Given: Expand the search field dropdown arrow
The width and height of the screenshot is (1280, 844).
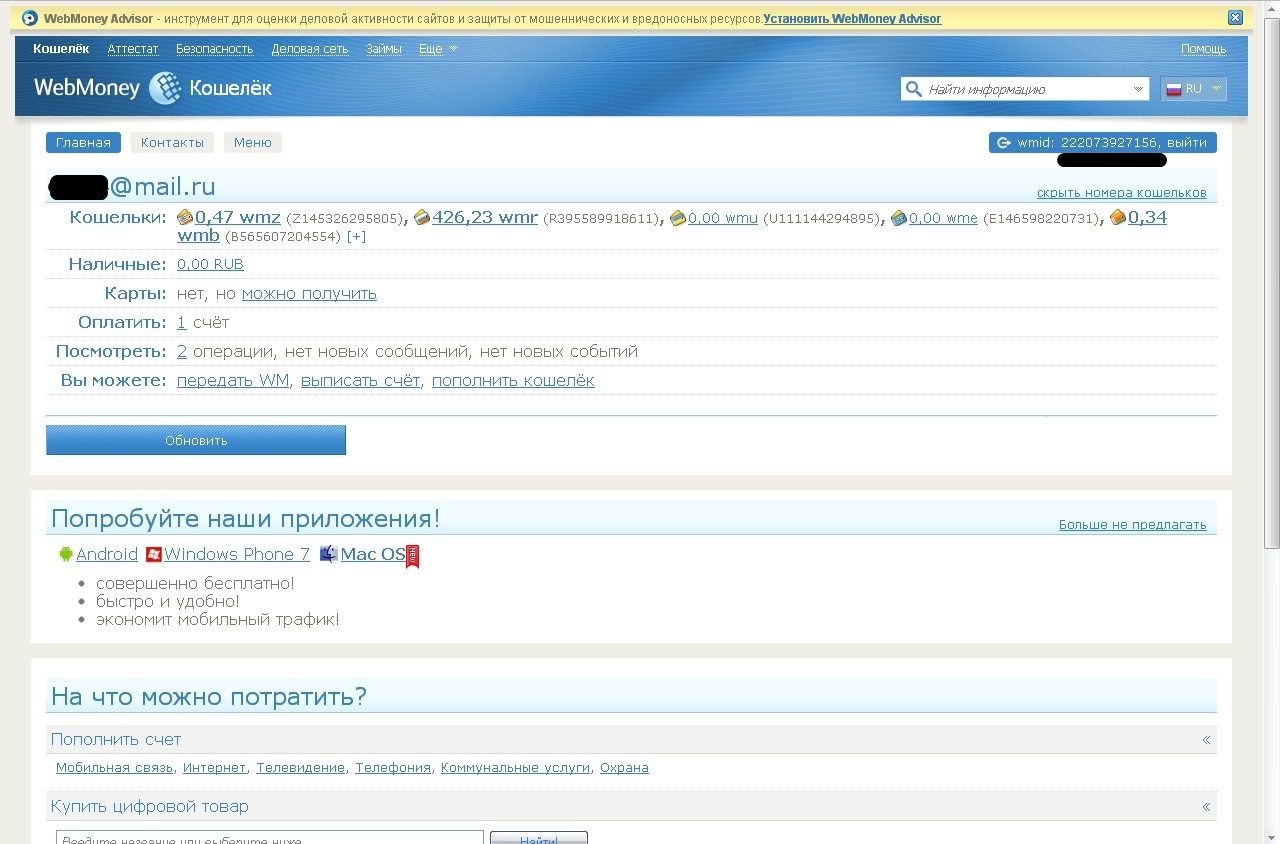Looking at the screenshot, I should tap(1139, 89).
